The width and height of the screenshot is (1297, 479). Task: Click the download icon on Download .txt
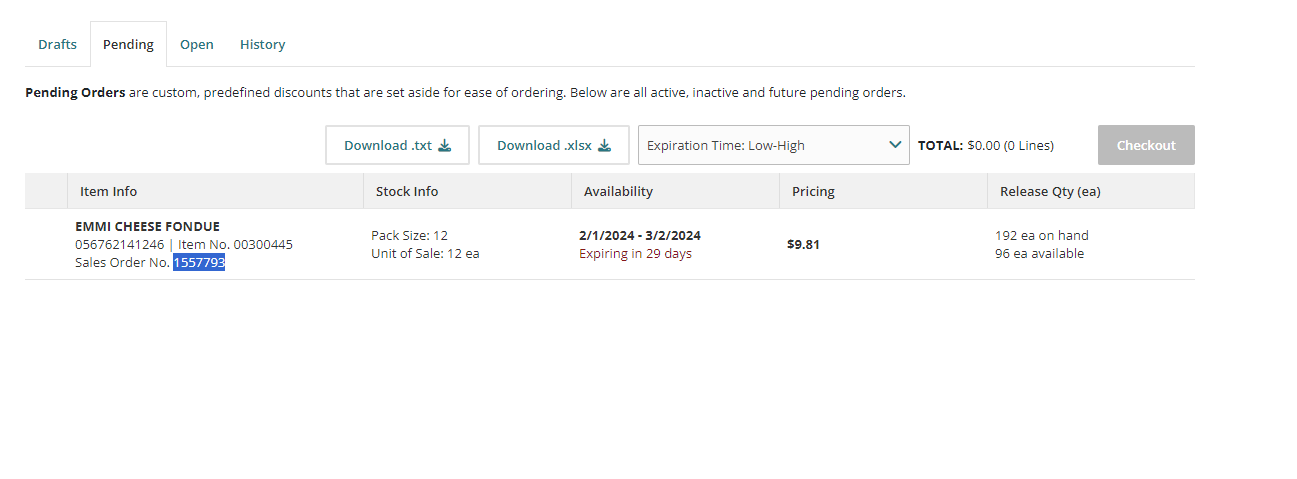[x=445, y=145]
